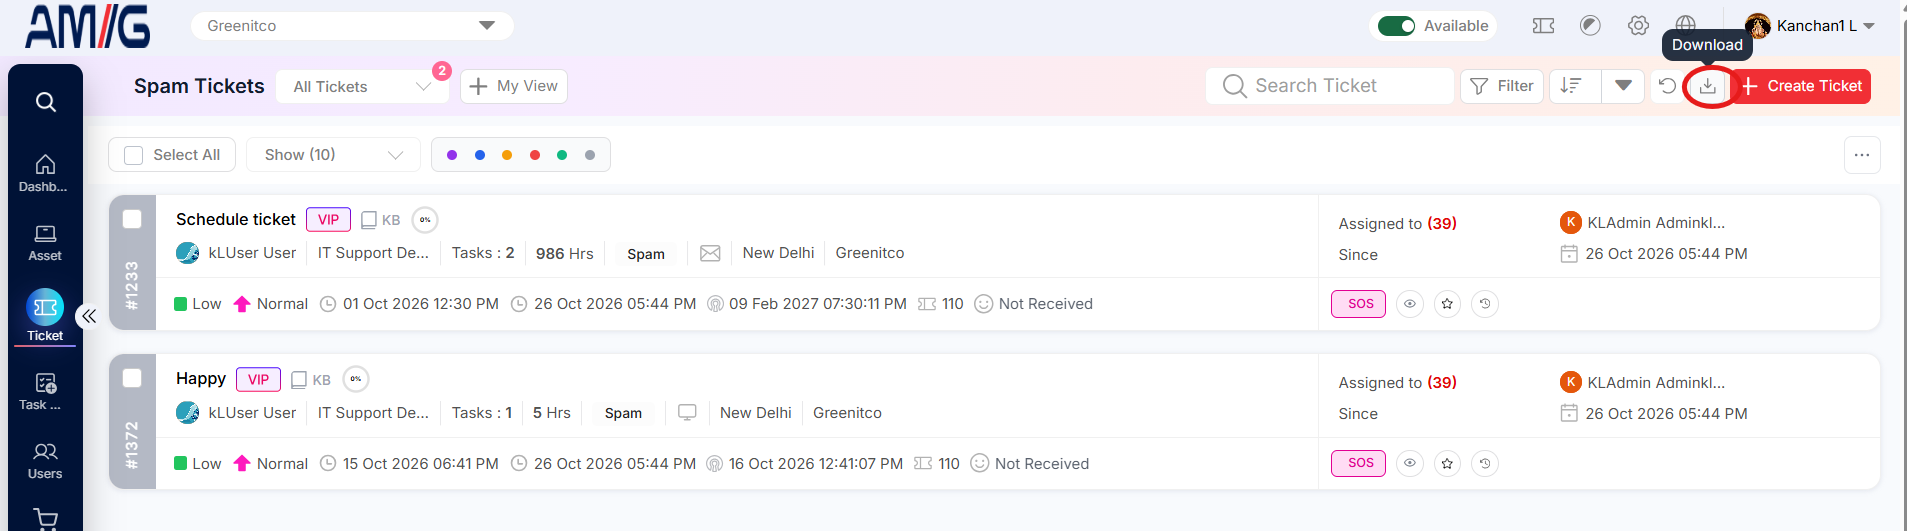Open the Greenitco company dropdown
This screenshot has height=531, width=1907.
(x=352, y=26)
